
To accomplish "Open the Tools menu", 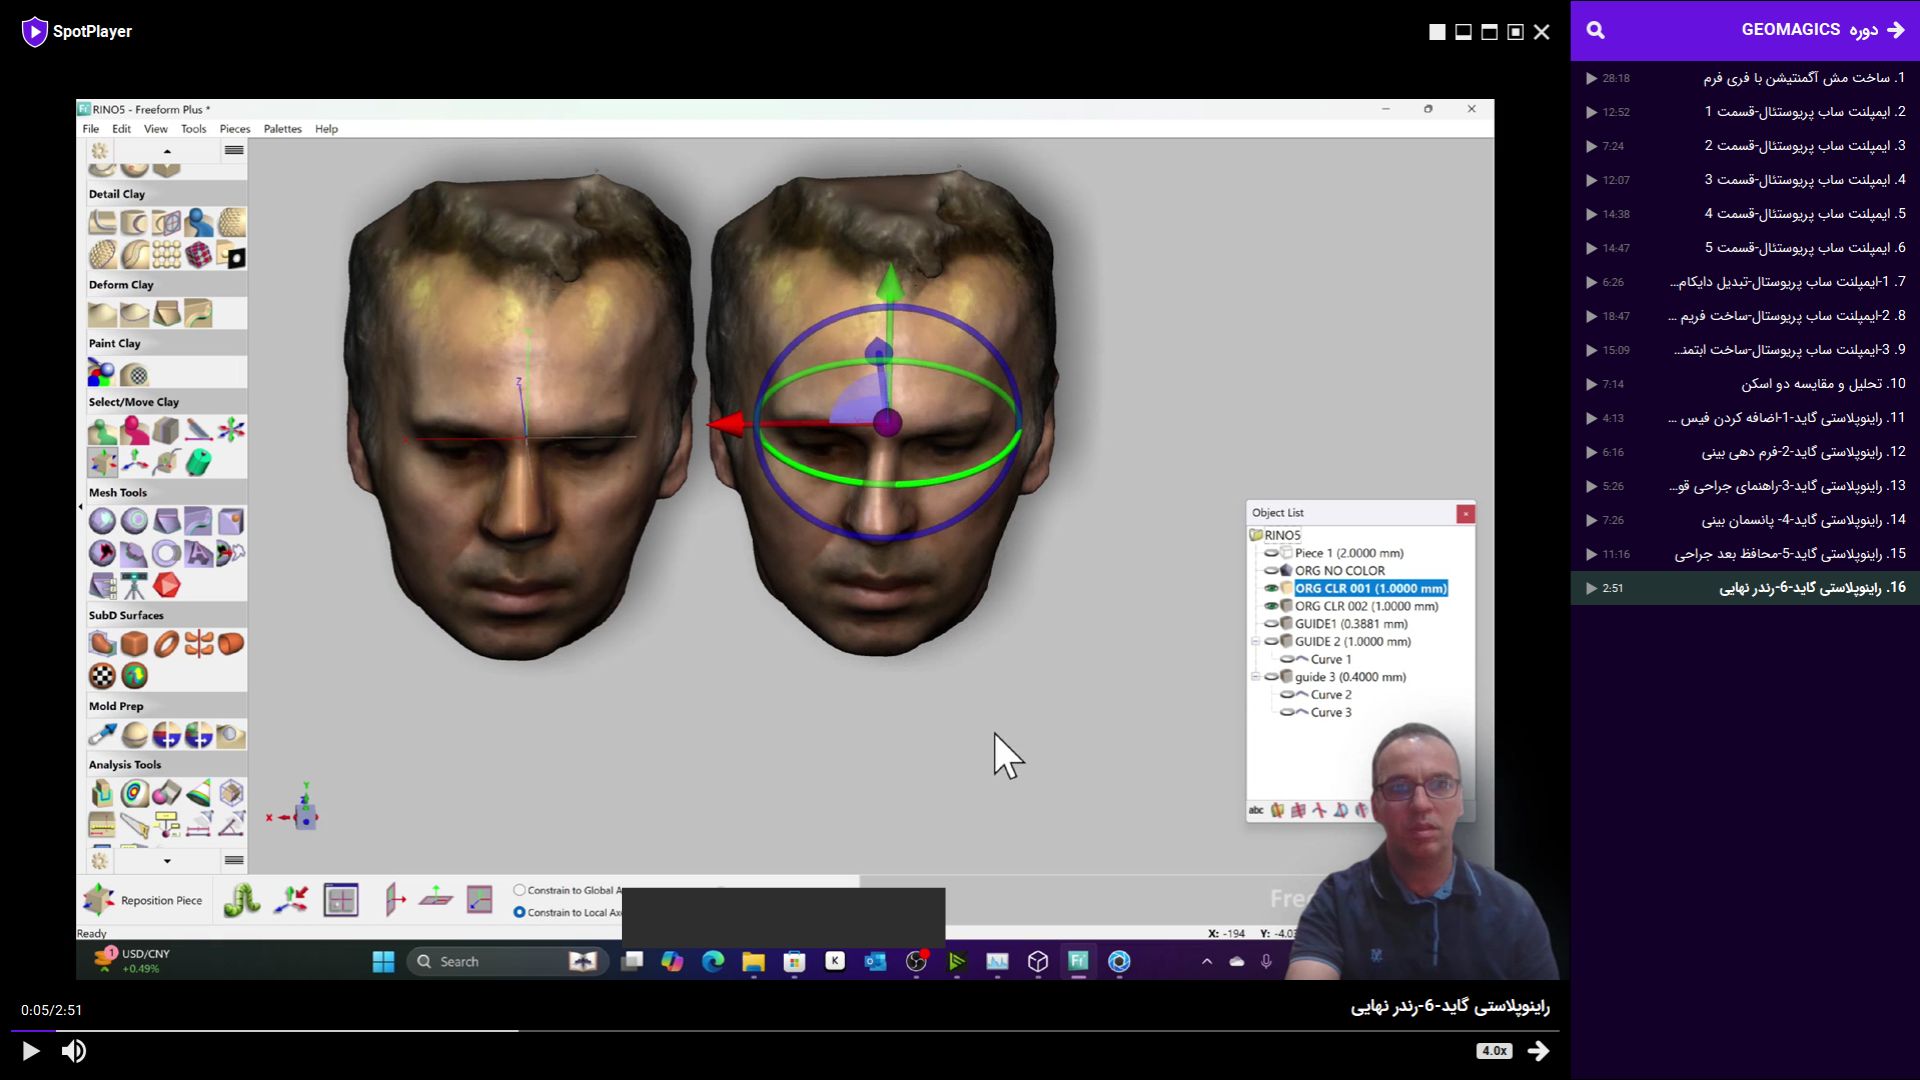I will click(x=193, y=129).
